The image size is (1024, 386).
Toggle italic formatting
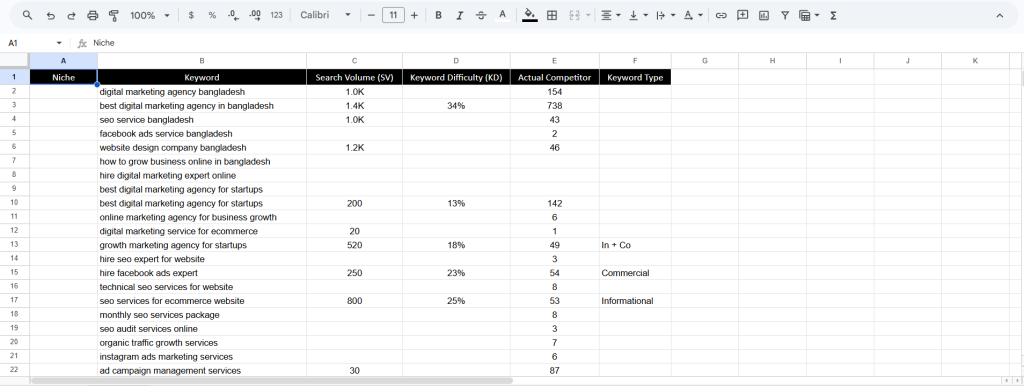[x=460, y=15]
